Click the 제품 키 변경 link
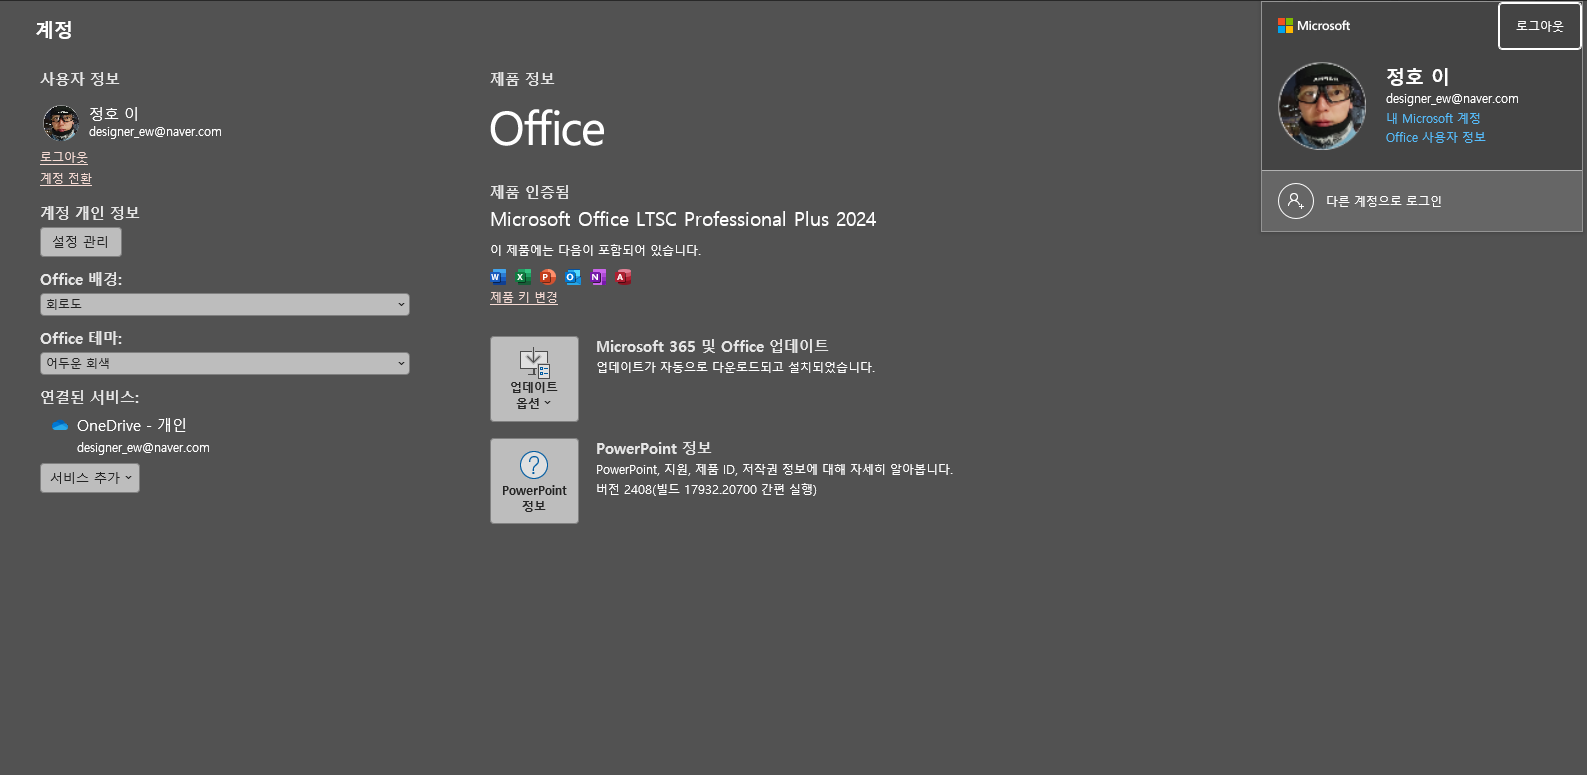The image size is (1587, 775). point(524,297)
